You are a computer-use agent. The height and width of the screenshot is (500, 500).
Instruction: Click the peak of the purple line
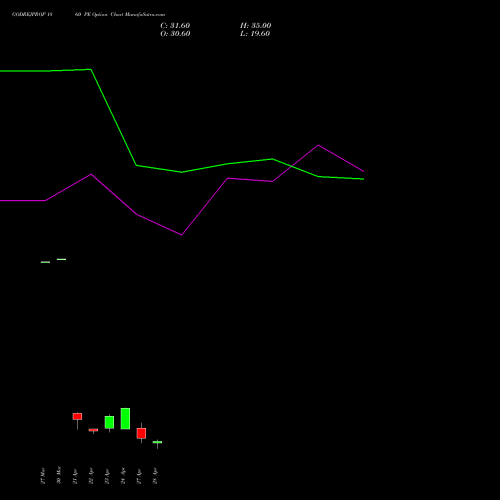318,145
